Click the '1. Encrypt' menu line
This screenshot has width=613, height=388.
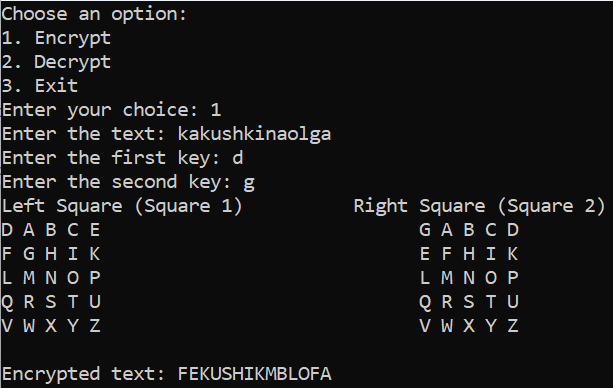(56, 39)
